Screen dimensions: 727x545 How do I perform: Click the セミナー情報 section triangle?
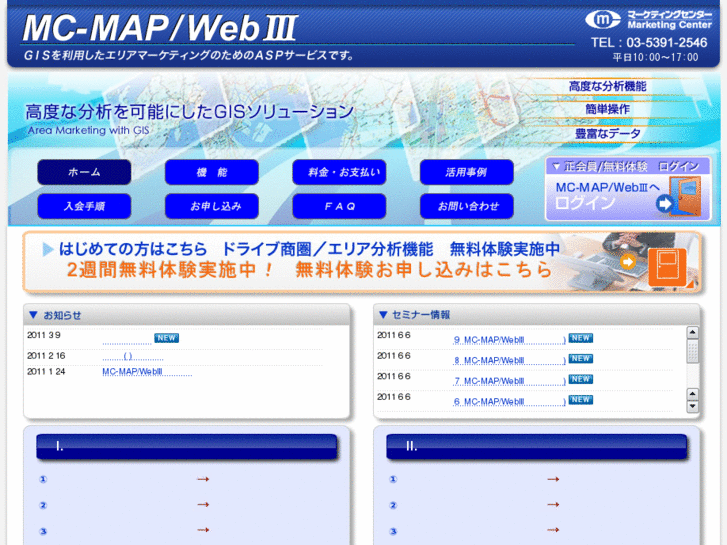pos(383,314)
